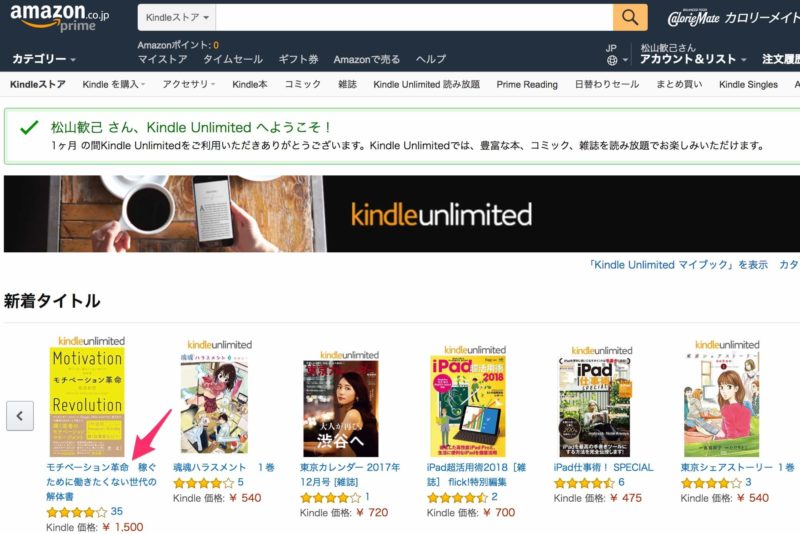Click the carousel previous arrow button
This screenshot has height=534, width=800.
click(x=20, y=416)
